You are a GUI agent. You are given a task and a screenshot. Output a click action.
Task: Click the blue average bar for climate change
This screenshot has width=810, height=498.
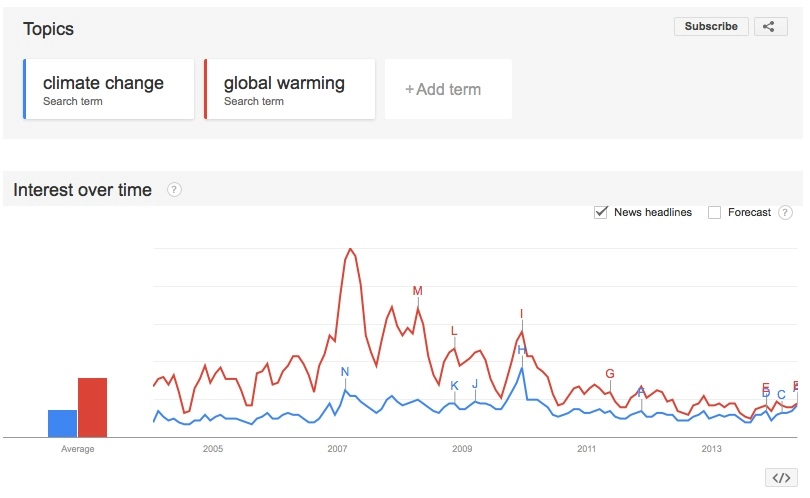coord(62,423)
